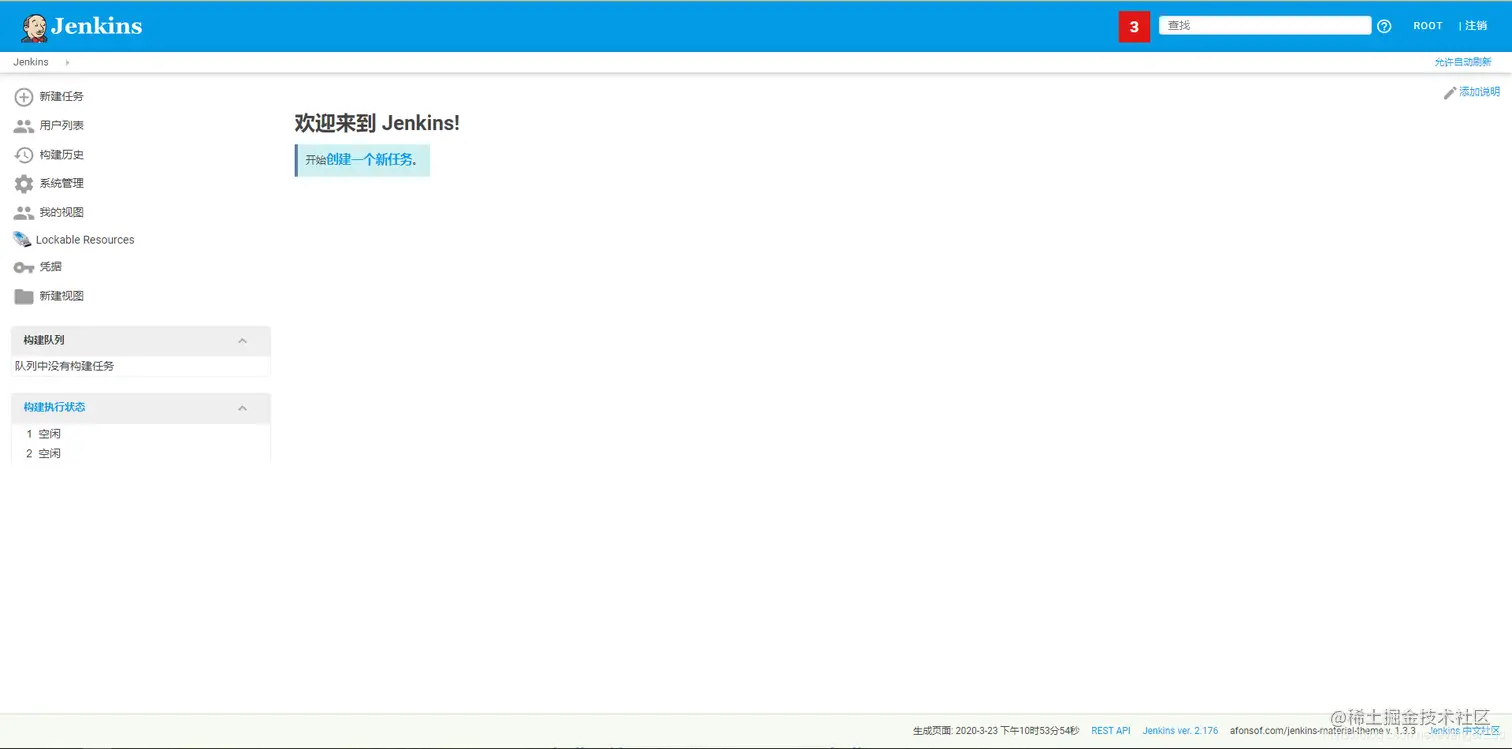Click 队列中没有构建任务 text
Image resolution: width=1512 pixels, height=749 pixels.
tap(65, 366)
